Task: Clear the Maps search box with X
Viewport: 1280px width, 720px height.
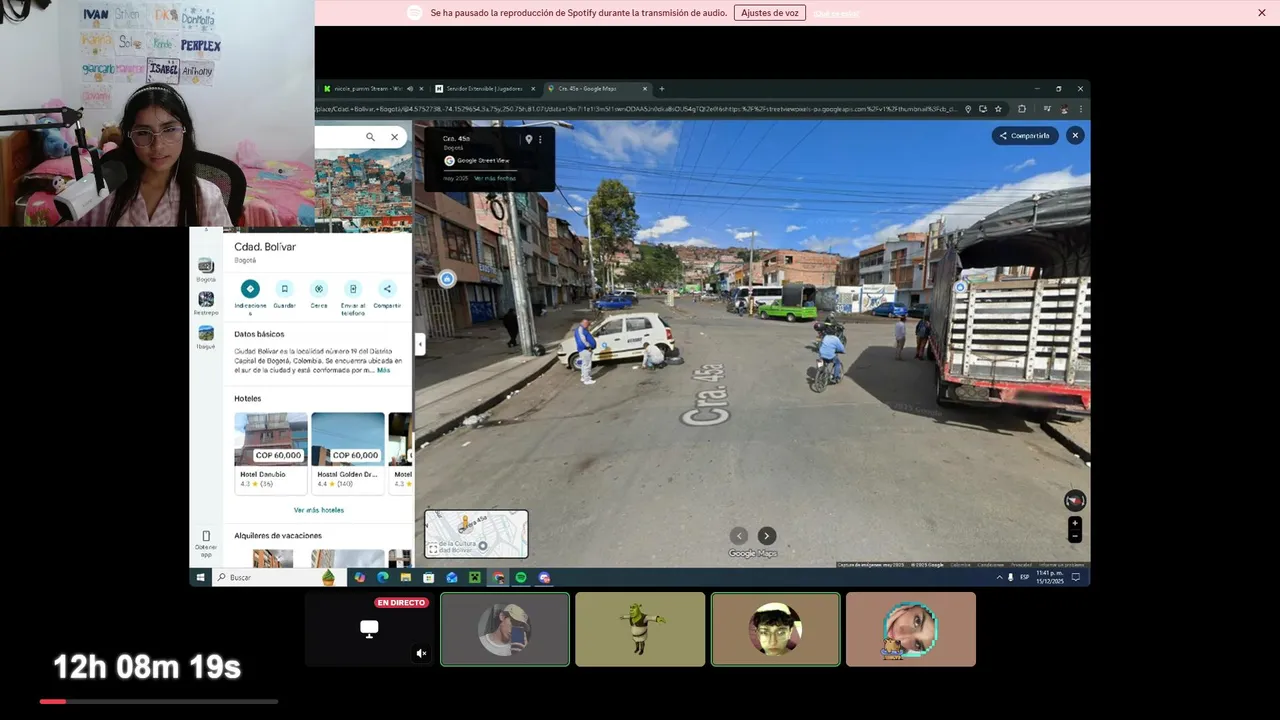Action: pos(394,137)
